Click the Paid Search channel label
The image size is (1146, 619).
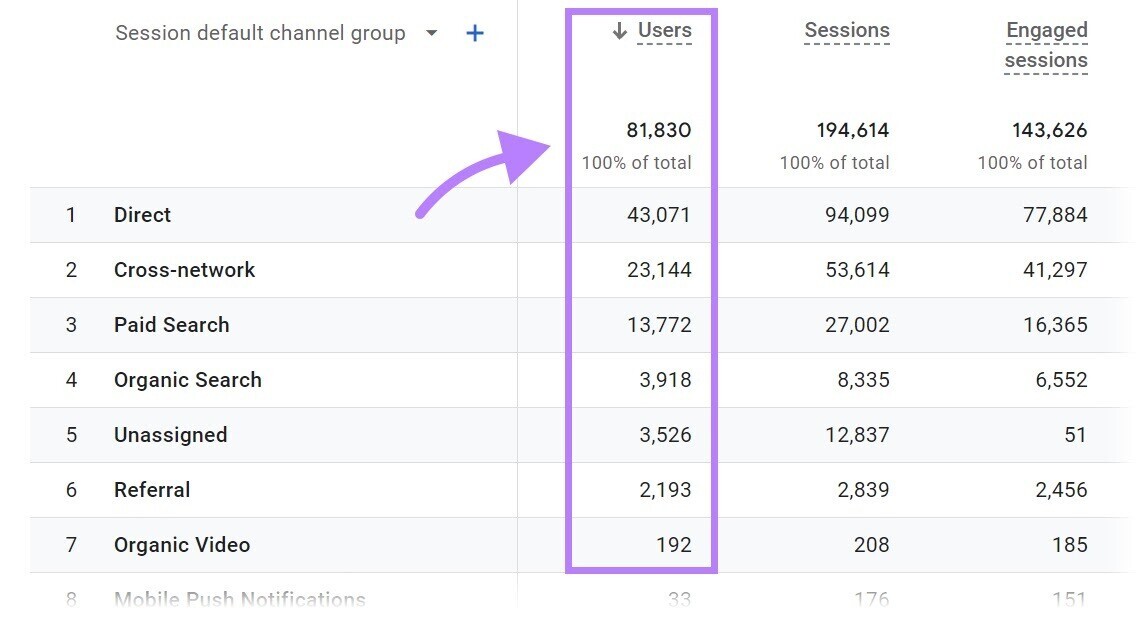pos(171,324)
